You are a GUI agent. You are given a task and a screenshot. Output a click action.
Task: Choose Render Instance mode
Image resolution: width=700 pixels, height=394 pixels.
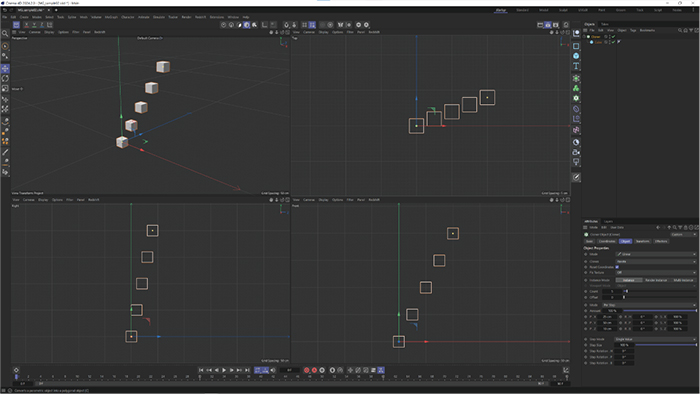click(x=656, y=280)
